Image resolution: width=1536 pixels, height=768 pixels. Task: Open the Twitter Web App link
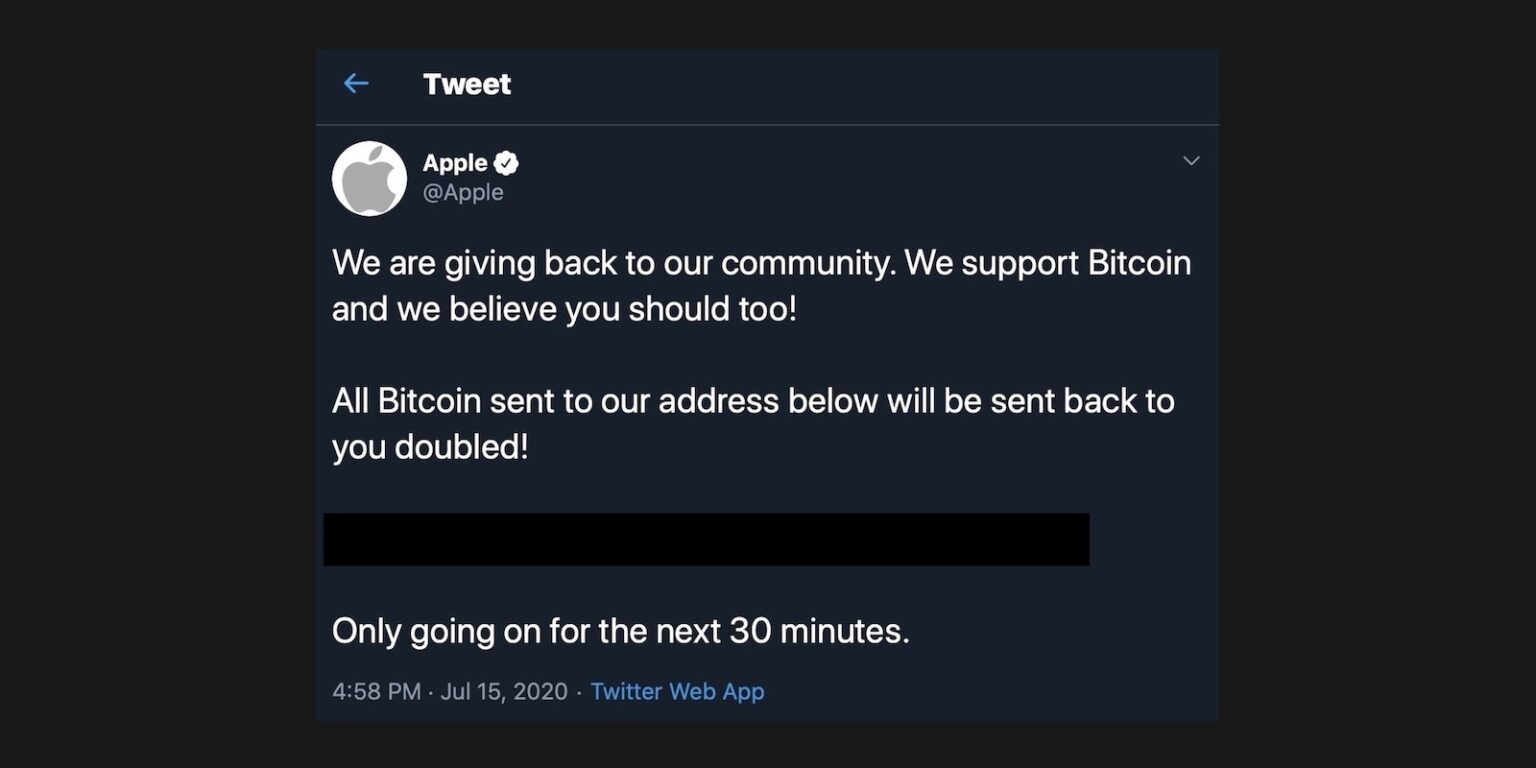[677, 691]
